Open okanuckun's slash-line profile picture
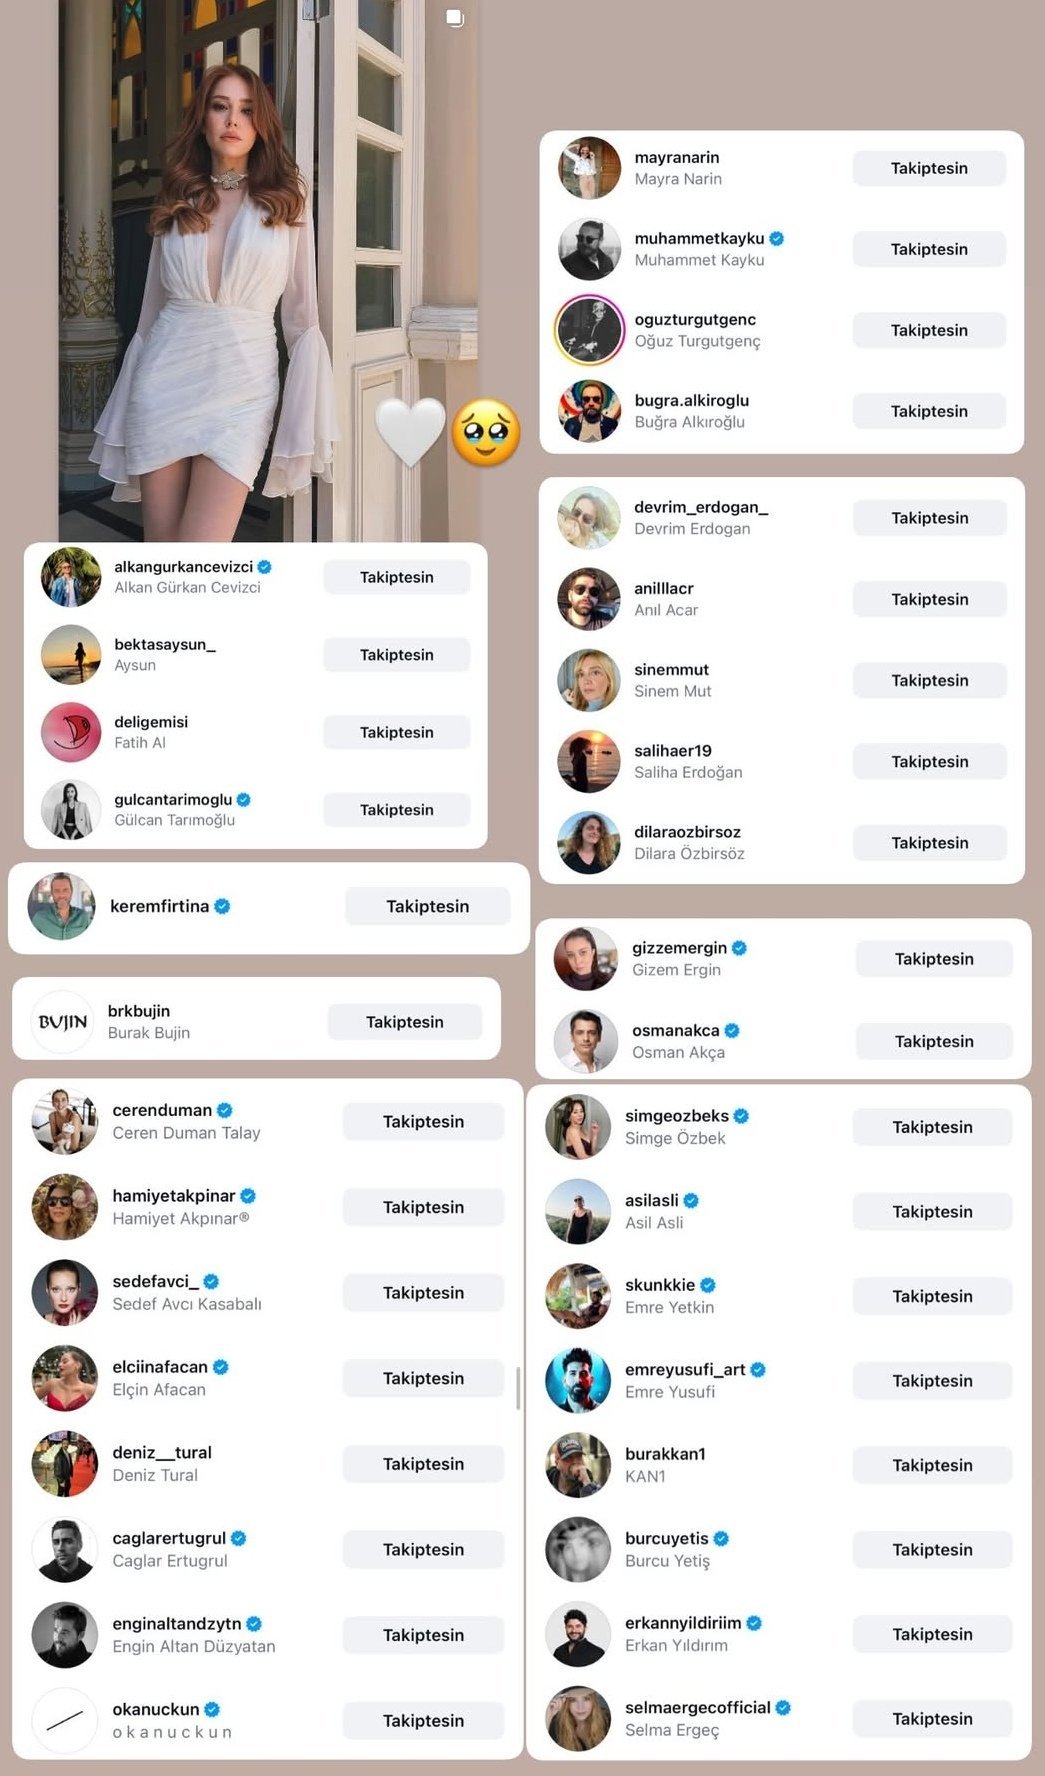Viewport: 1045px width, 1776px height. point(65,1720)
